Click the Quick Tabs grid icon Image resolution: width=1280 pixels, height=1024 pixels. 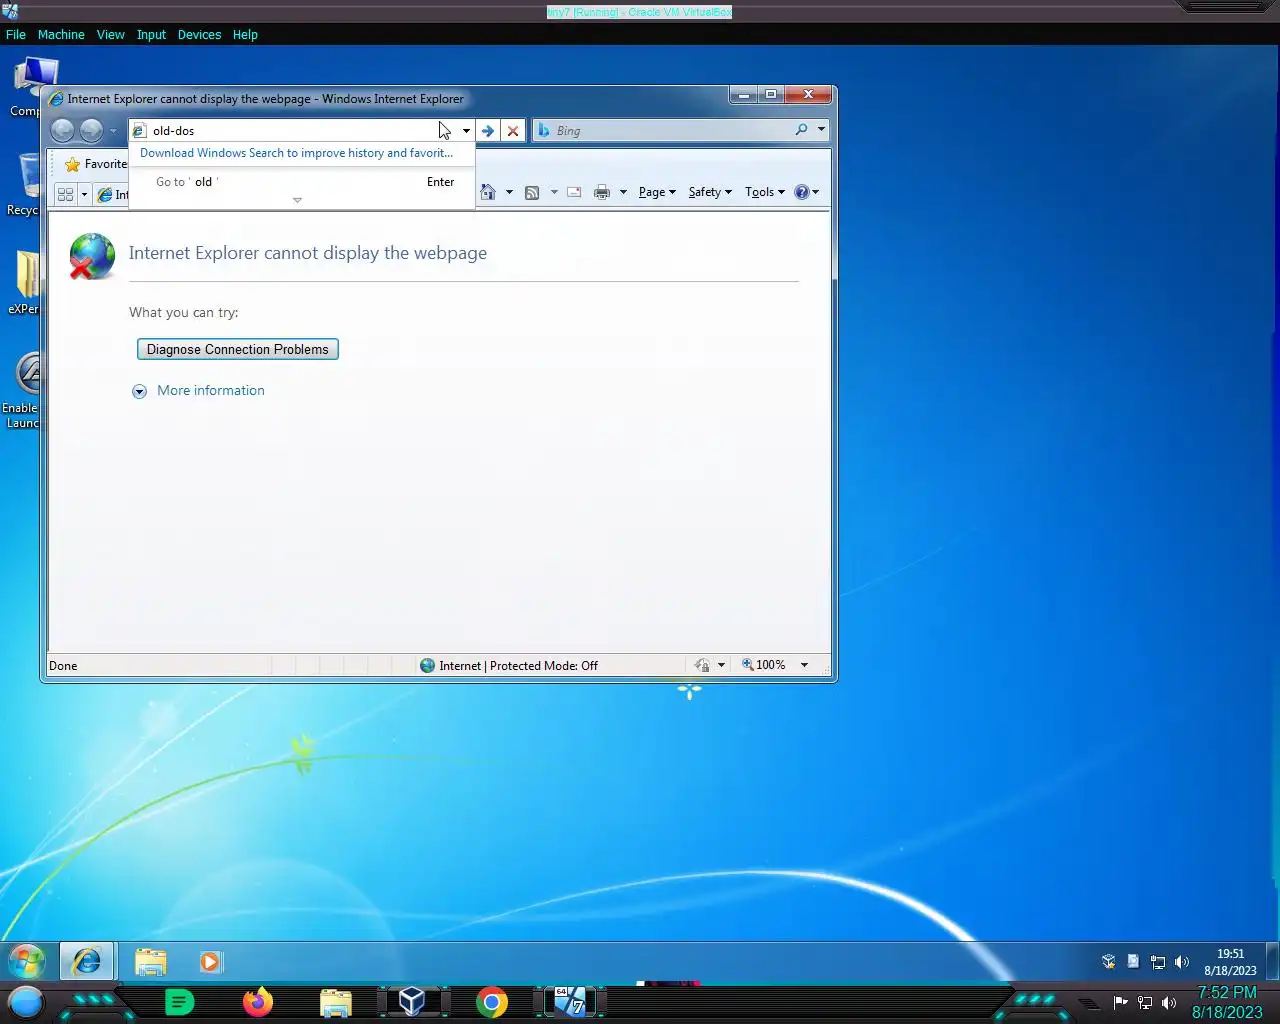pos(65,194)
